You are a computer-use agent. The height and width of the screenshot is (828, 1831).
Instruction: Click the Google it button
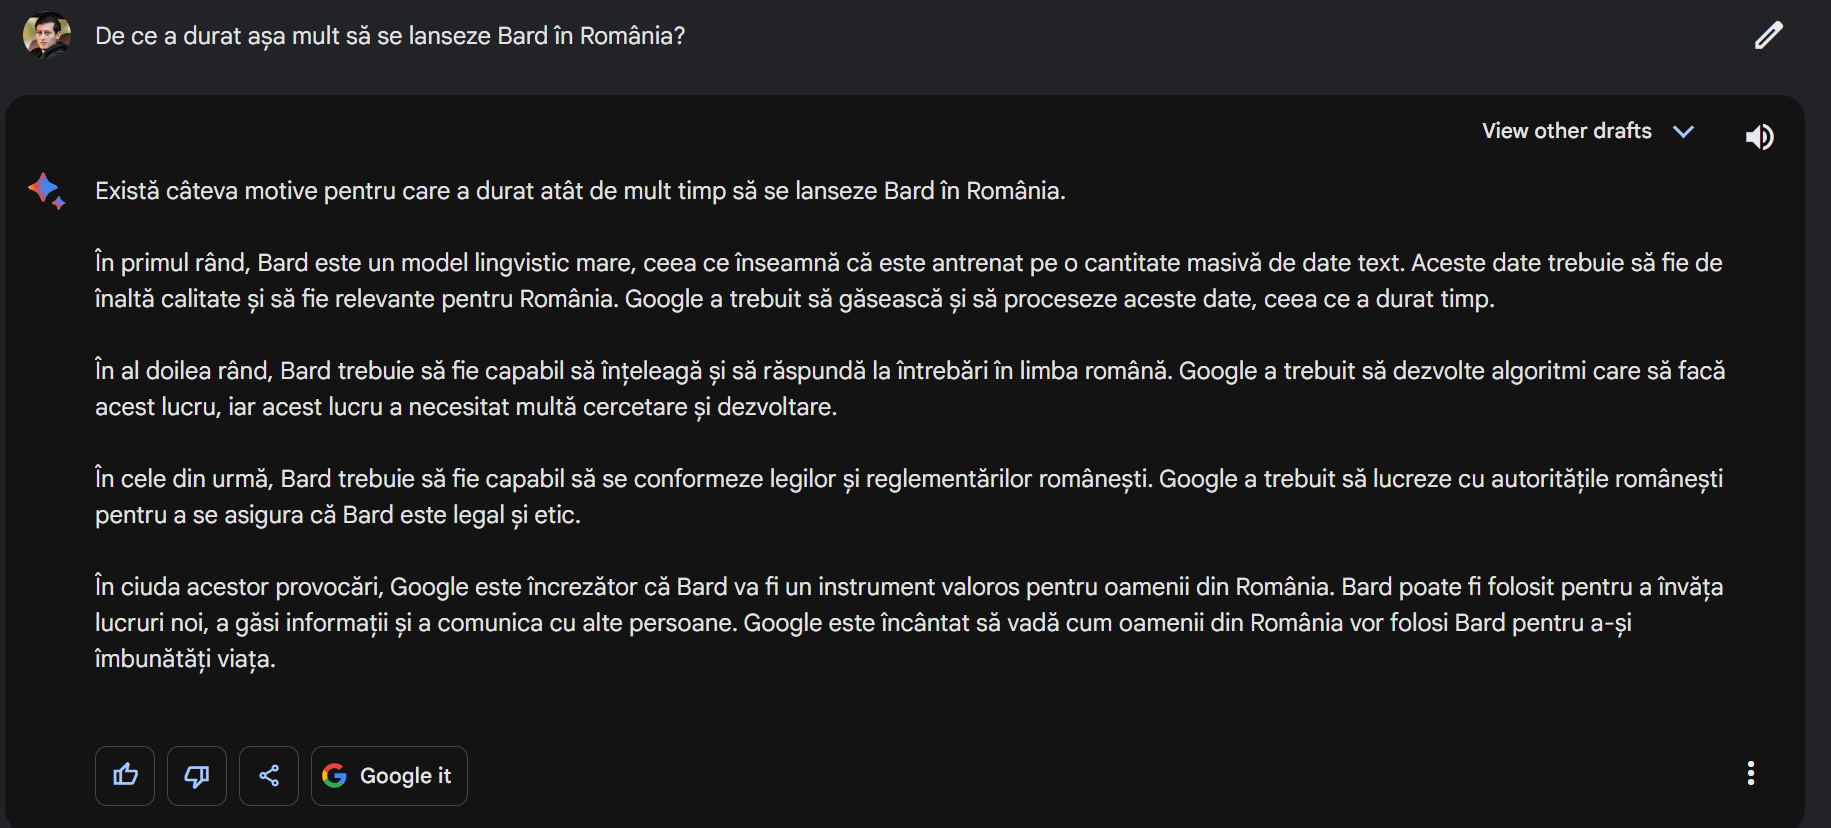click(x=389, y=775)
